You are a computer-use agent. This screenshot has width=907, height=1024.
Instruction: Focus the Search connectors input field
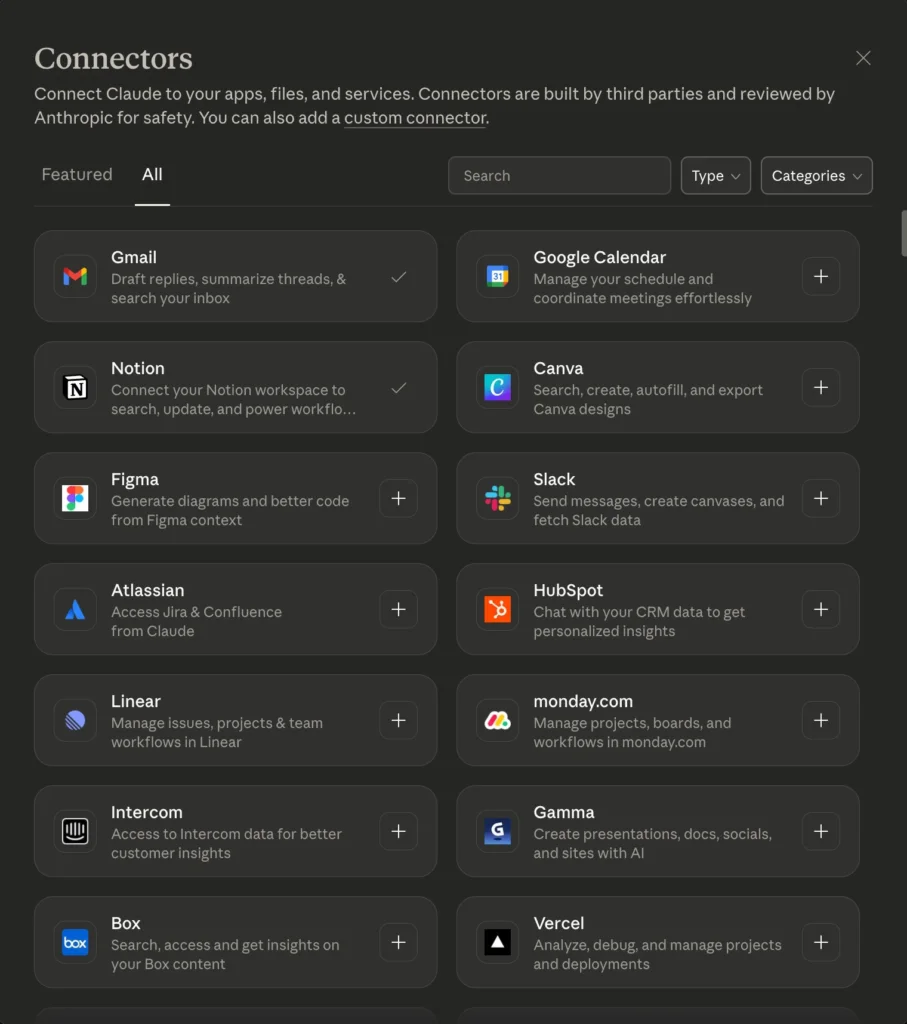559,176
